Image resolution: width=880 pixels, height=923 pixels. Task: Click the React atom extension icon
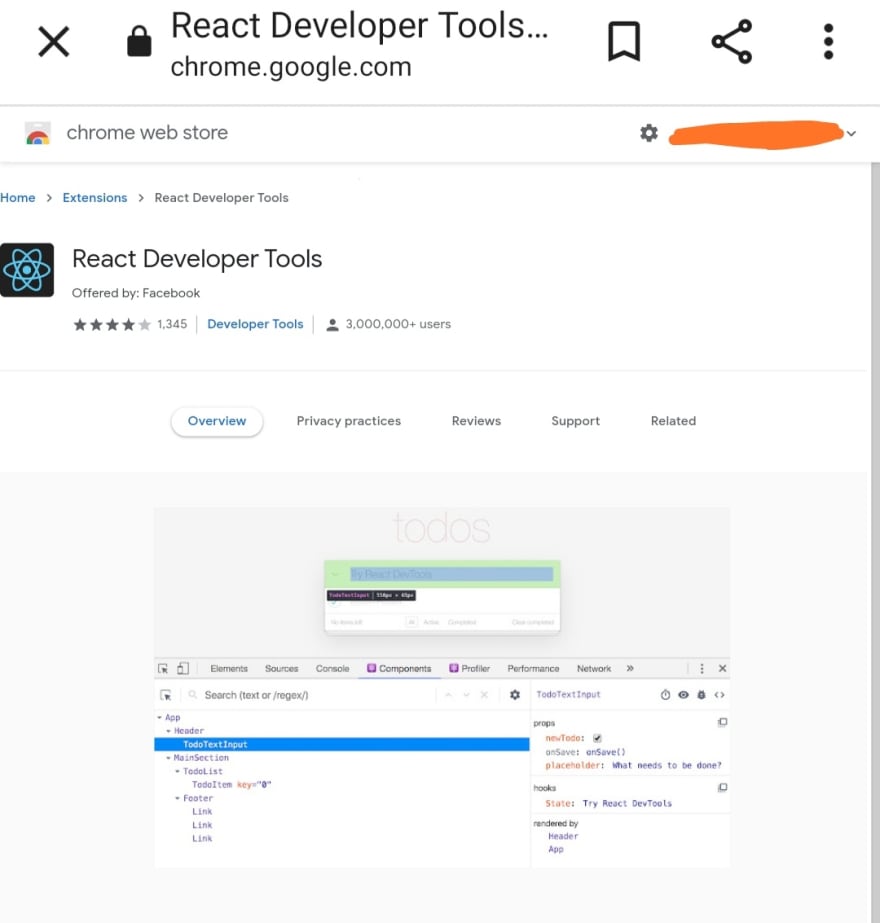click(26, 270)
